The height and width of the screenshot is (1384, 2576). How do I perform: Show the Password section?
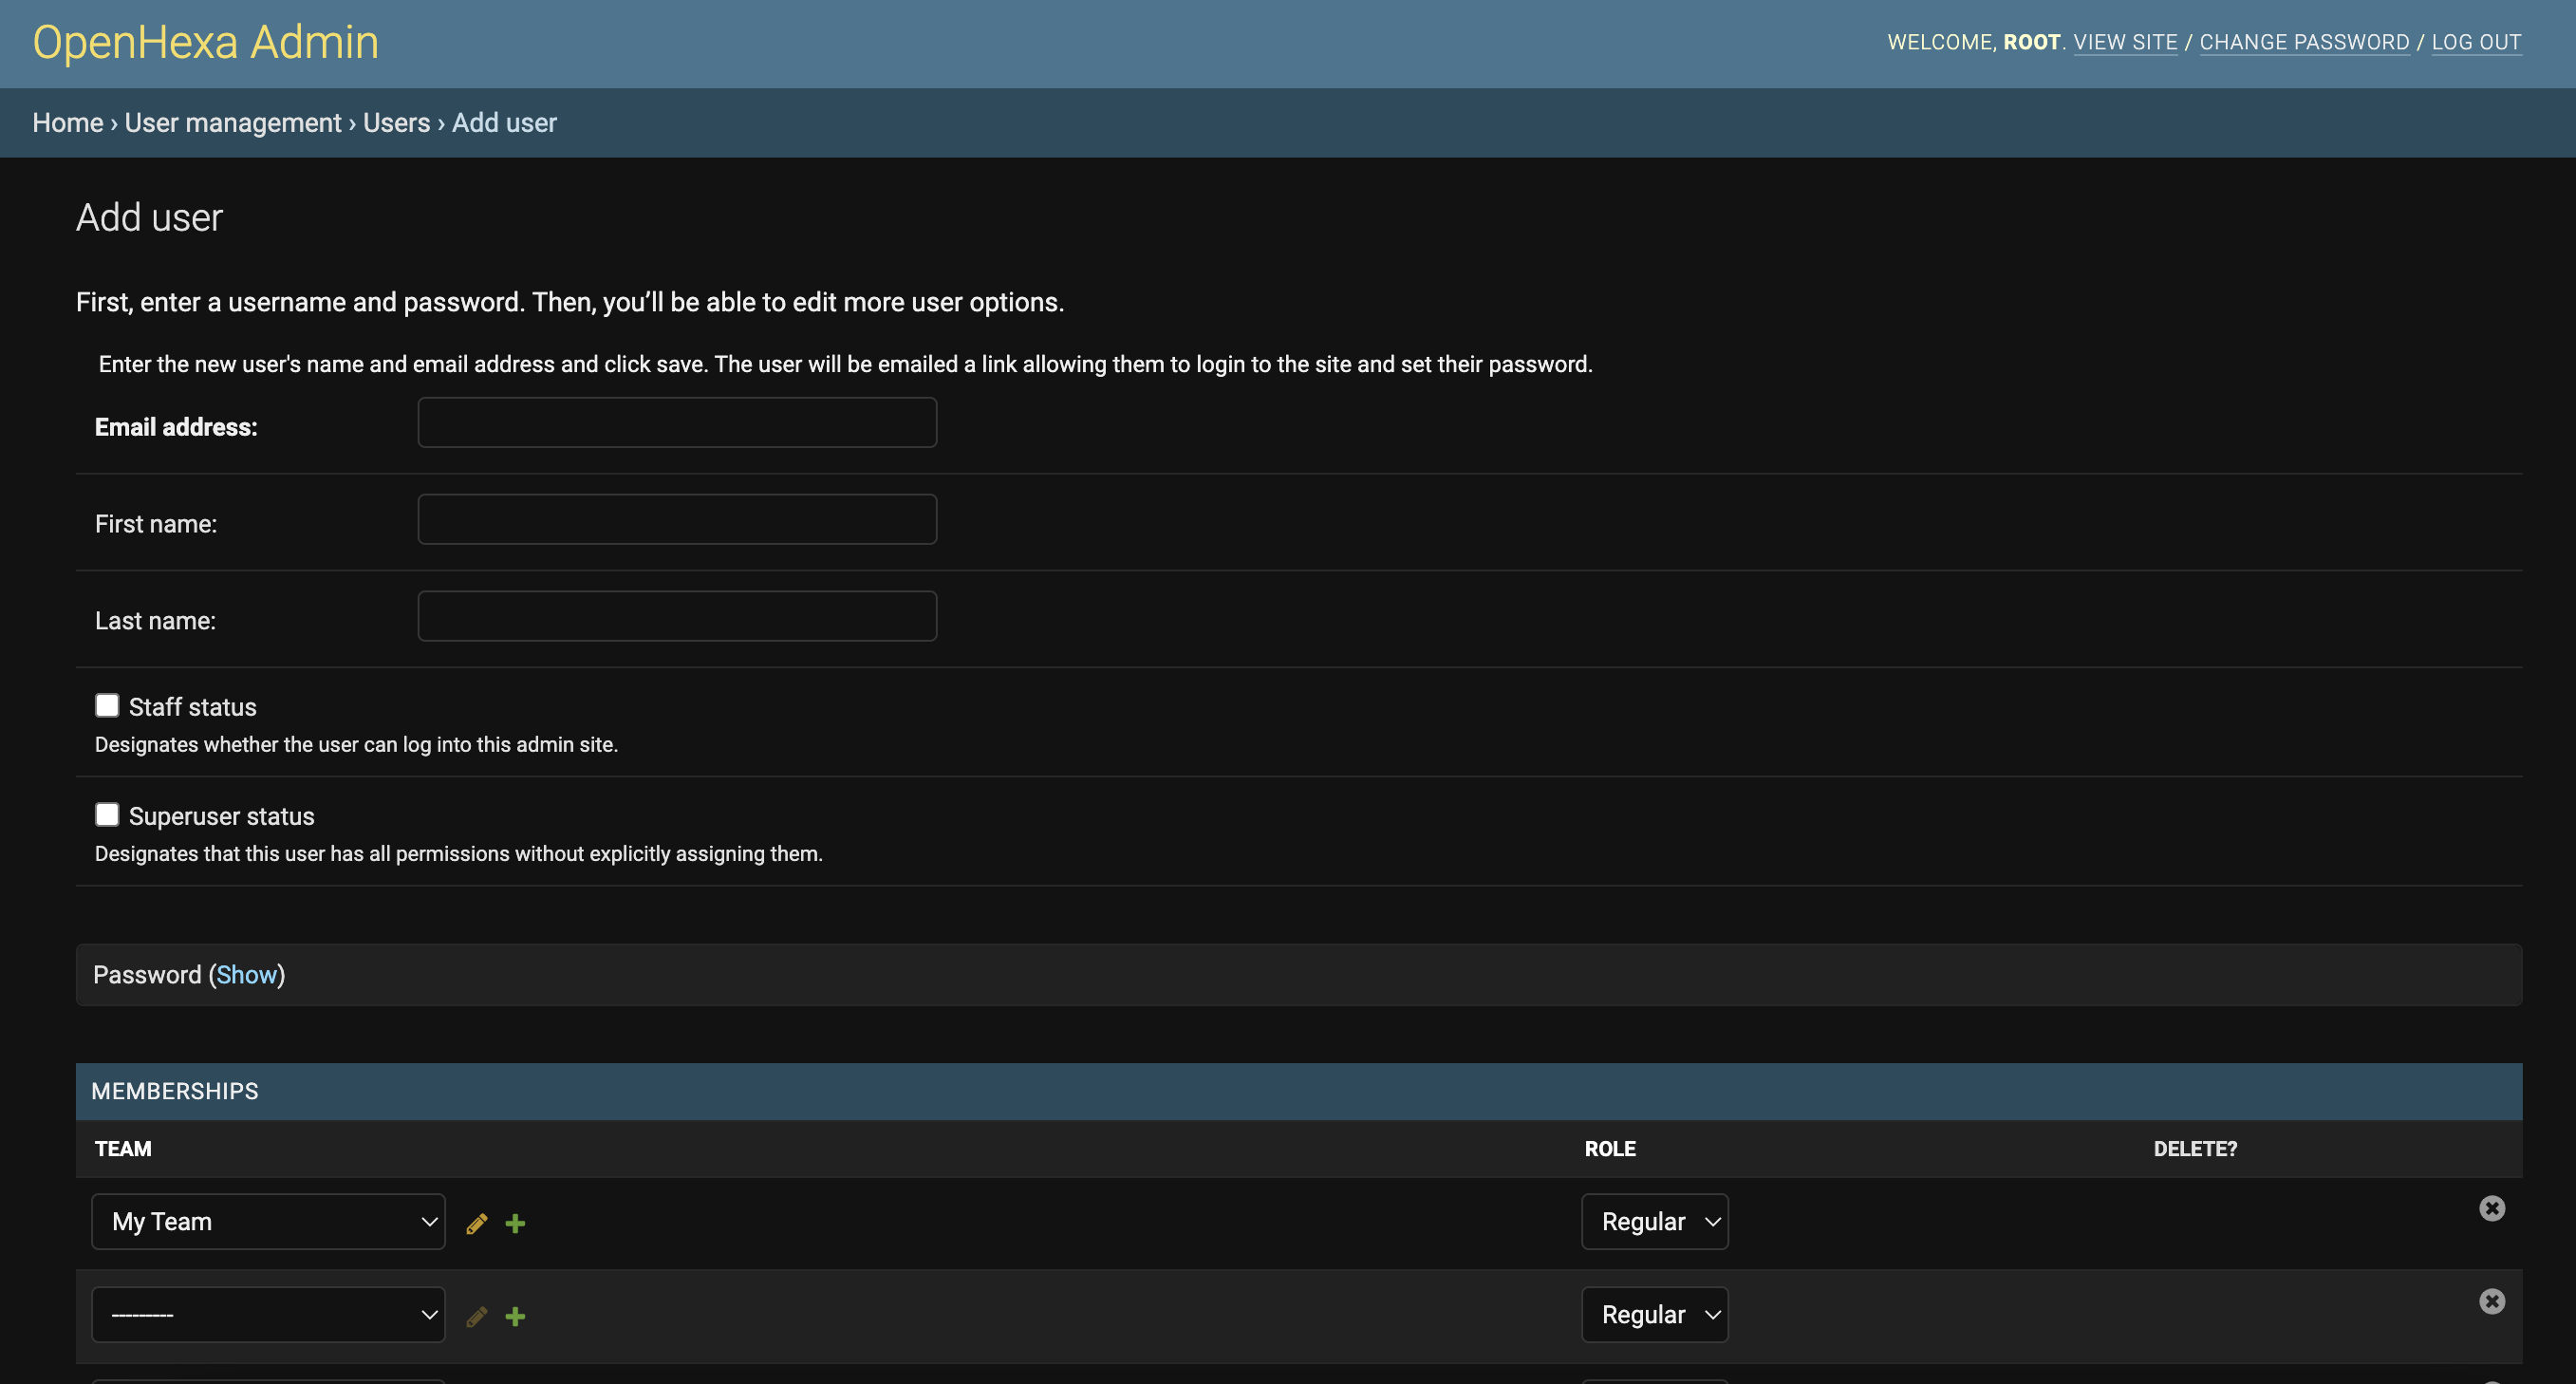[x=246, y=975]
